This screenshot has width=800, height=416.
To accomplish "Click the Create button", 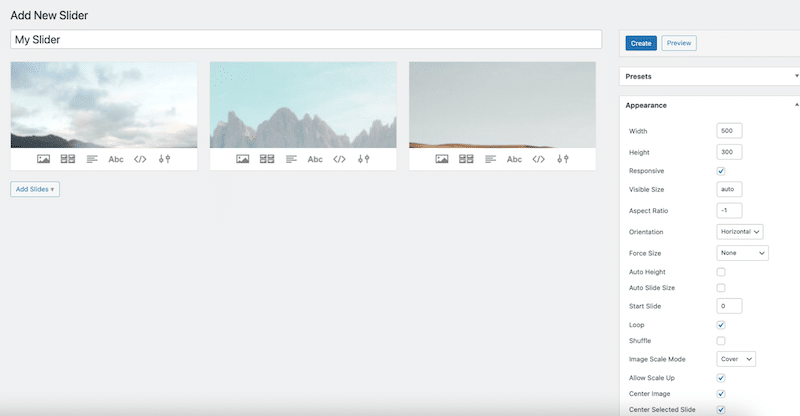I will click(x=641, y=43).
